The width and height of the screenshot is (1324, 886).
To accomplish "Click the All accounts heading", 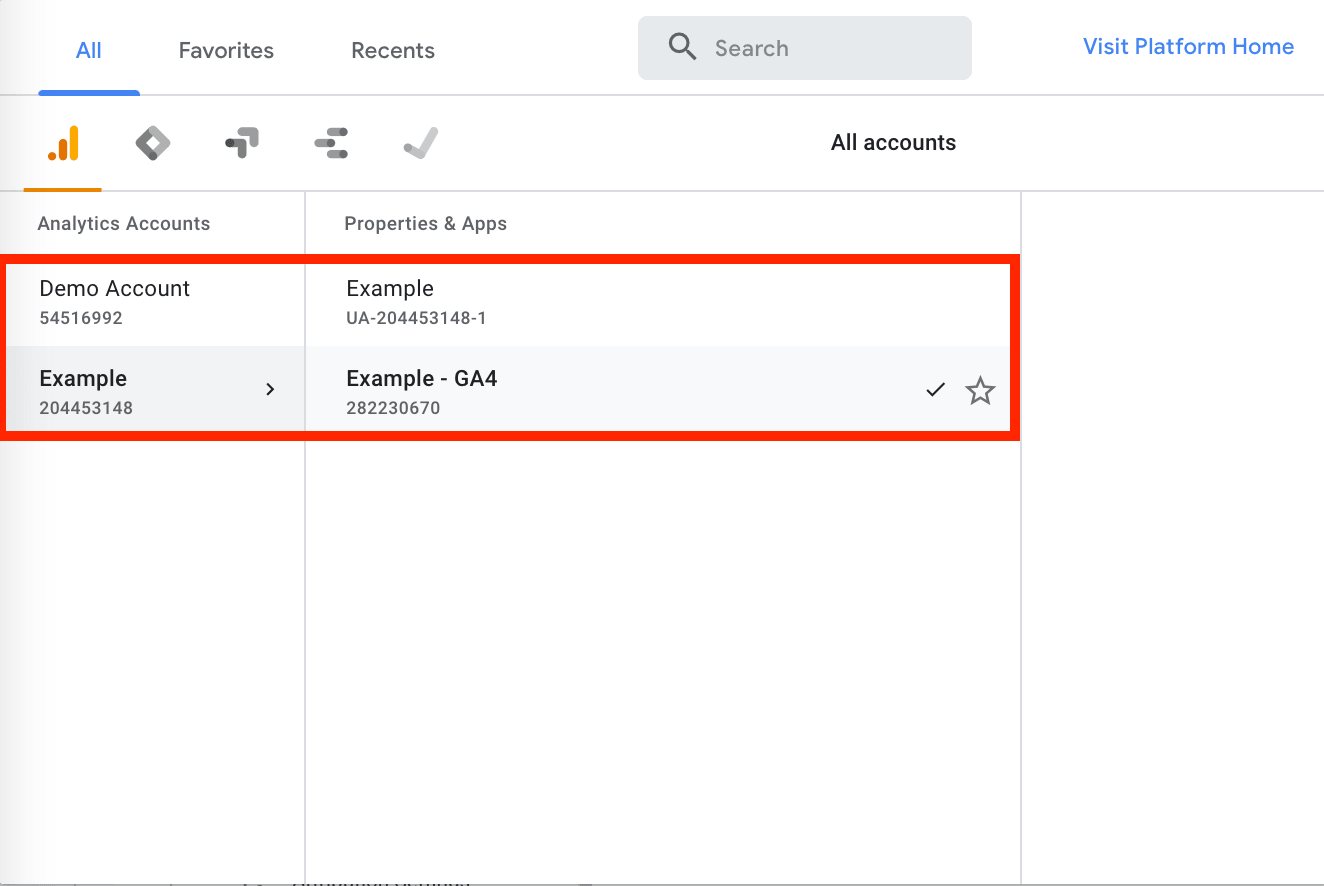I will 892,142.
